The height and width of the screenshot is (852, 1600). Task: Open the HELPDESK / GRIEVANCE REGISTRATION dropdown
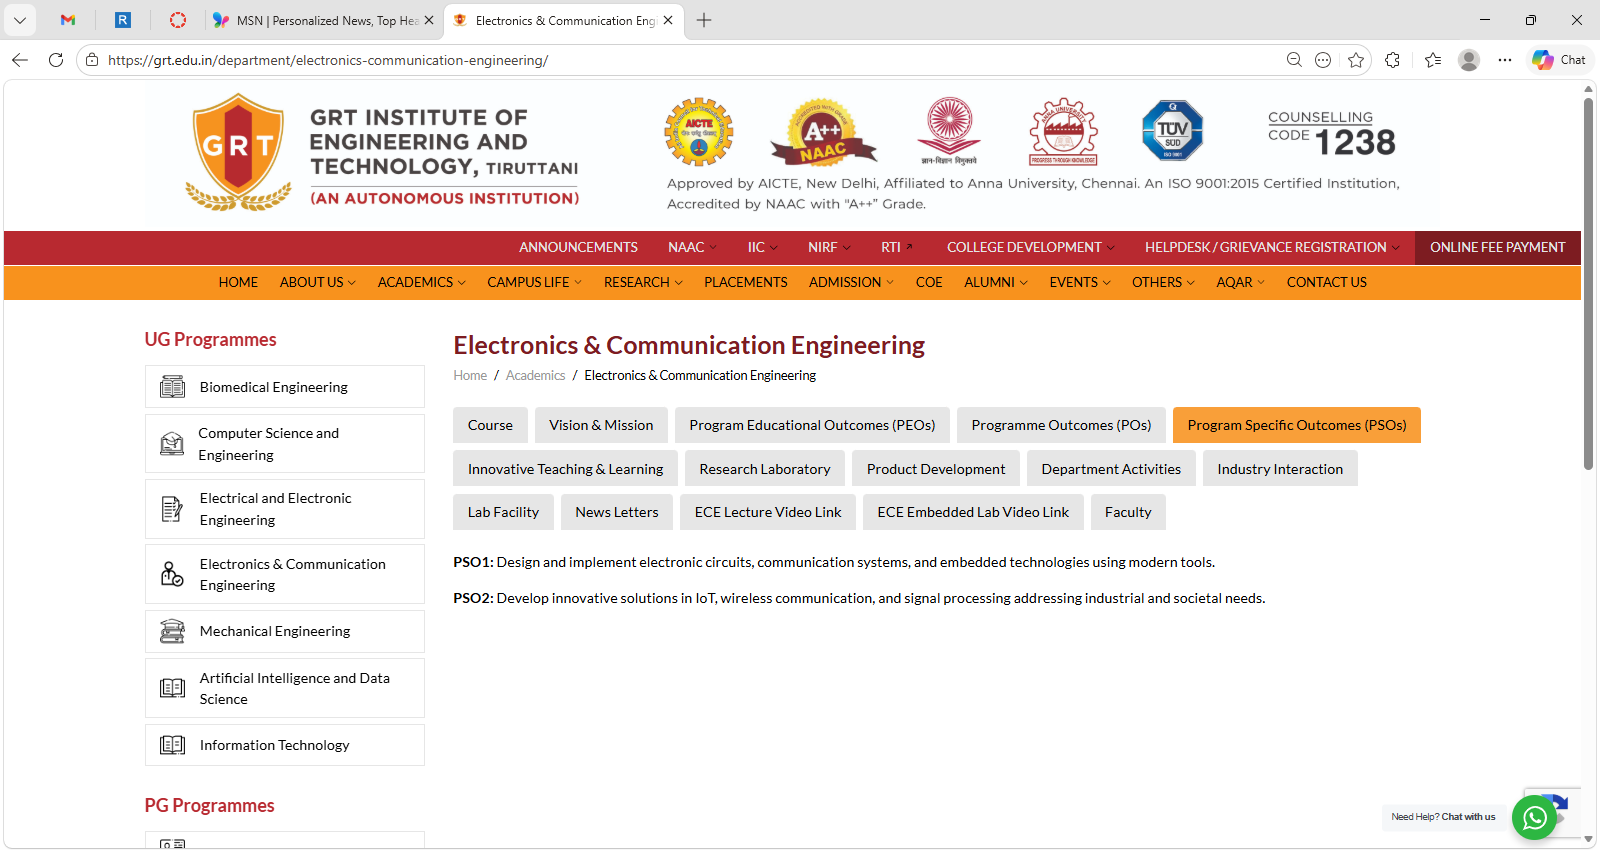coord(1271,247)
